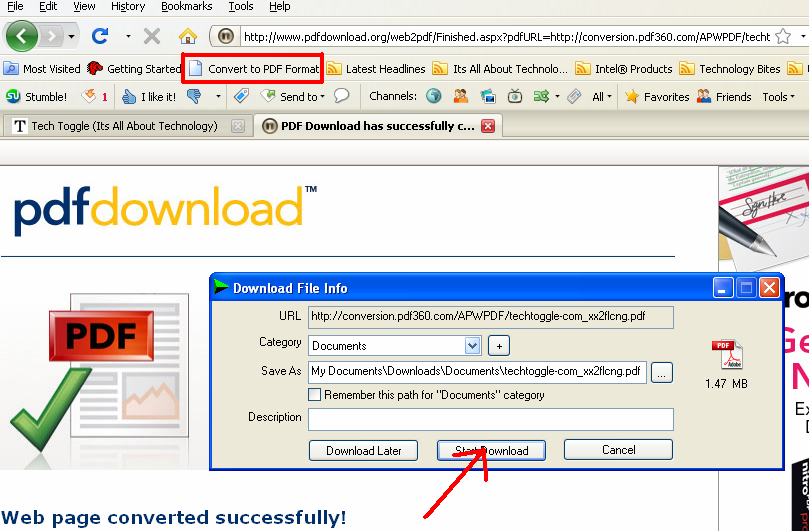The height and width of the screenshot is (531, 809).
Task: Select the video TV channel icon
Action: (x=514, y=96)
